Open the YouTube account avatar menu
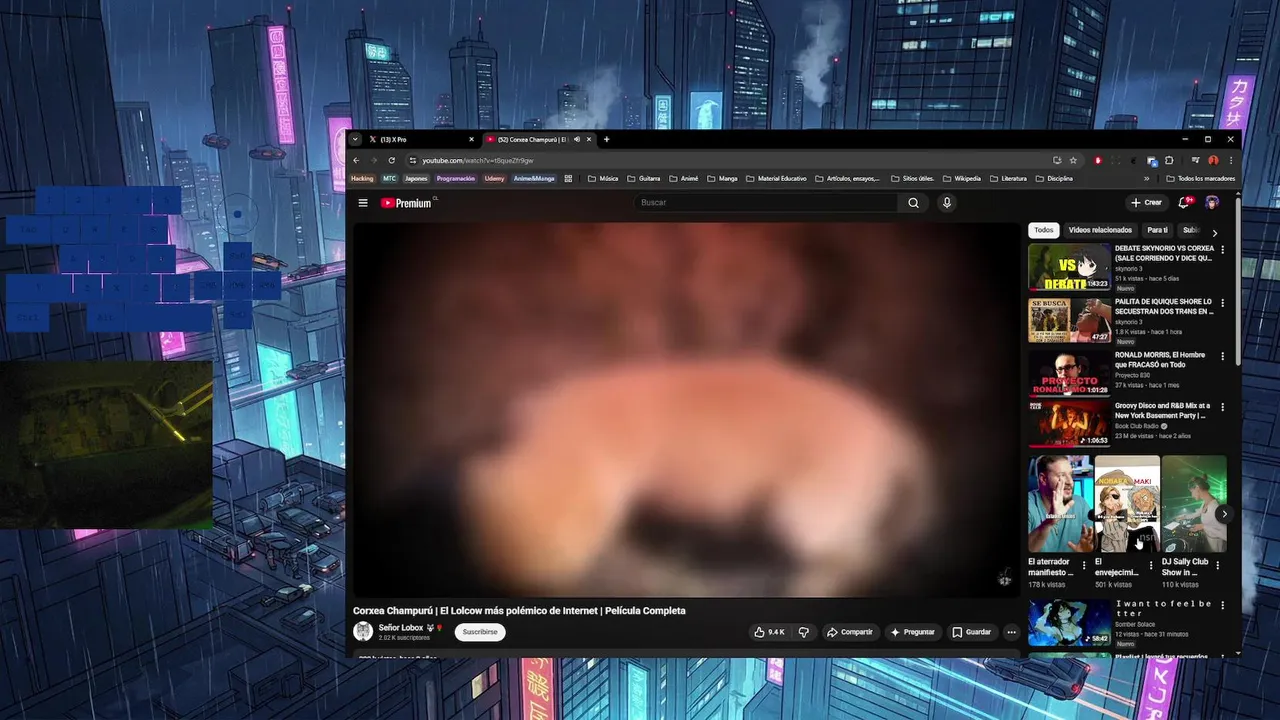 point(1212,202)
